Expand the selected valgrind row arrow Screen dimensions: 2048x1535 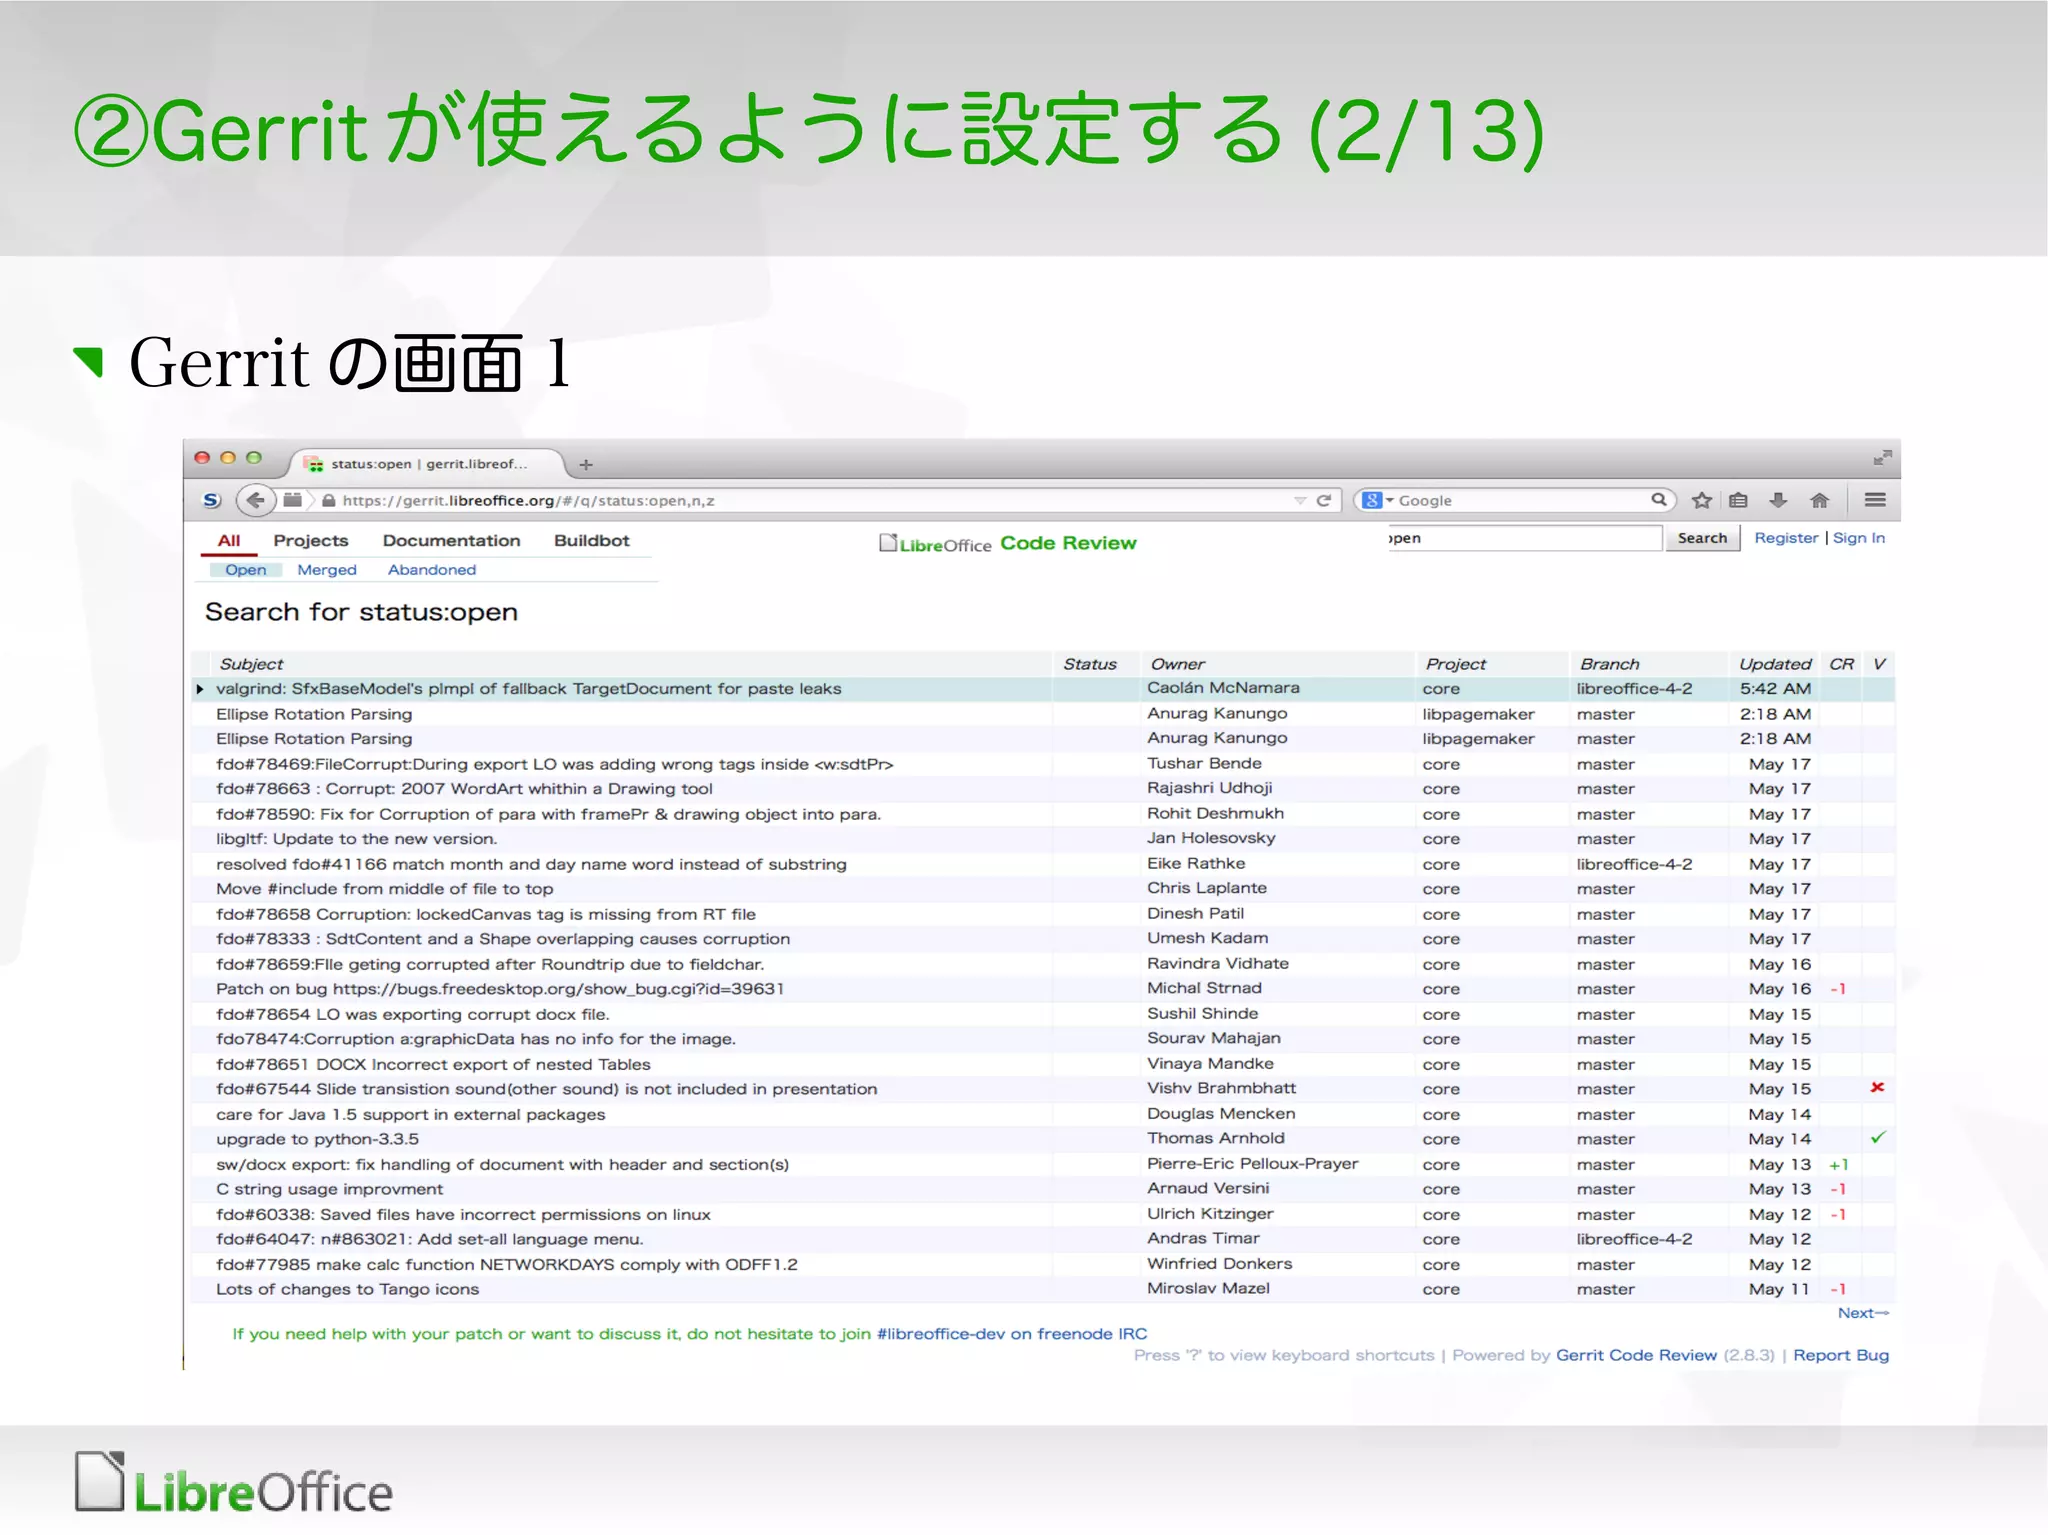(200, 689)
